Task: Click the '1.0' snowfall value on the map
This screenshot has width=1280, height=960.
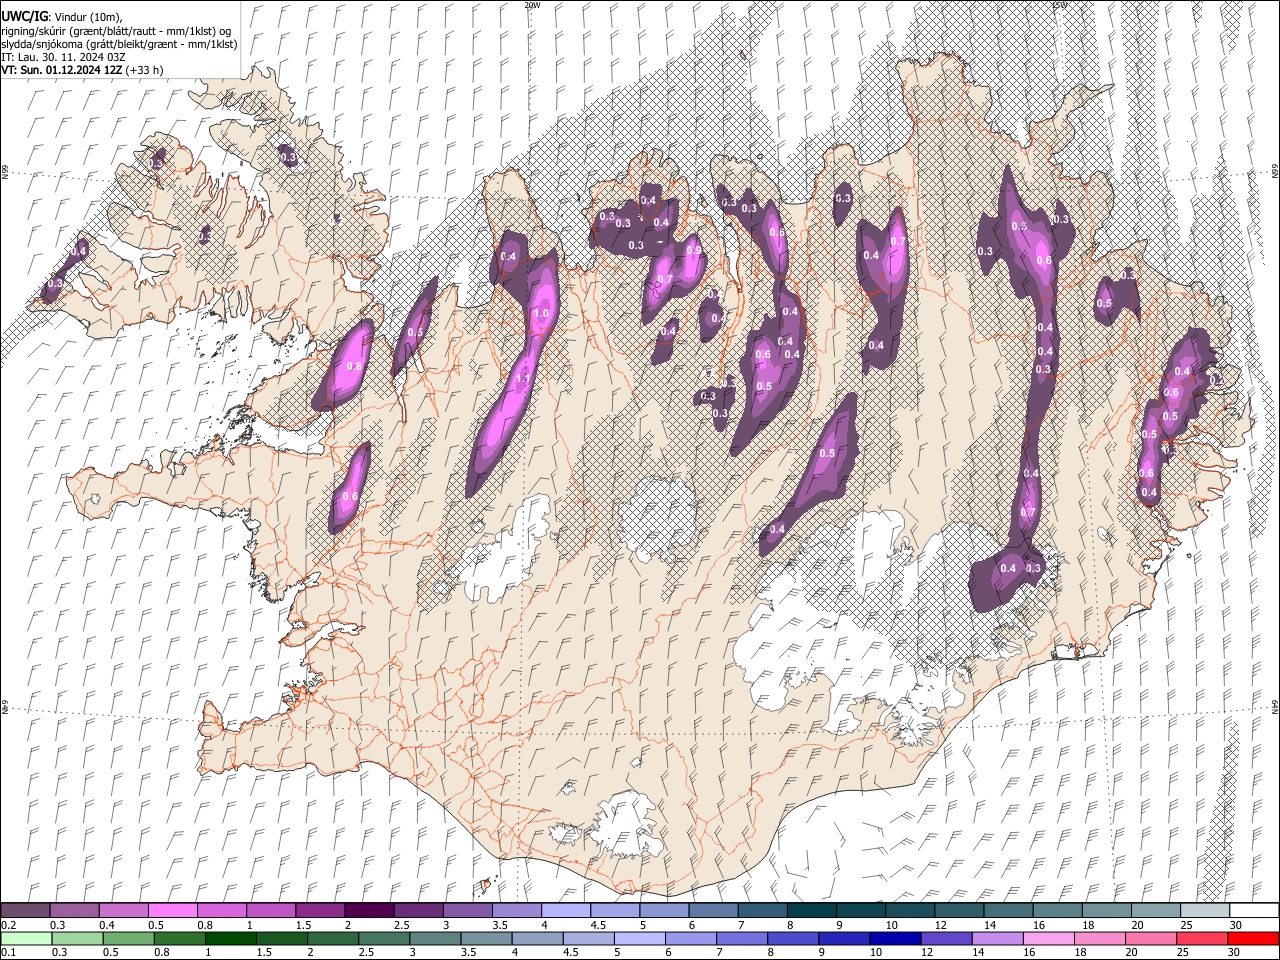Action: 542,314
